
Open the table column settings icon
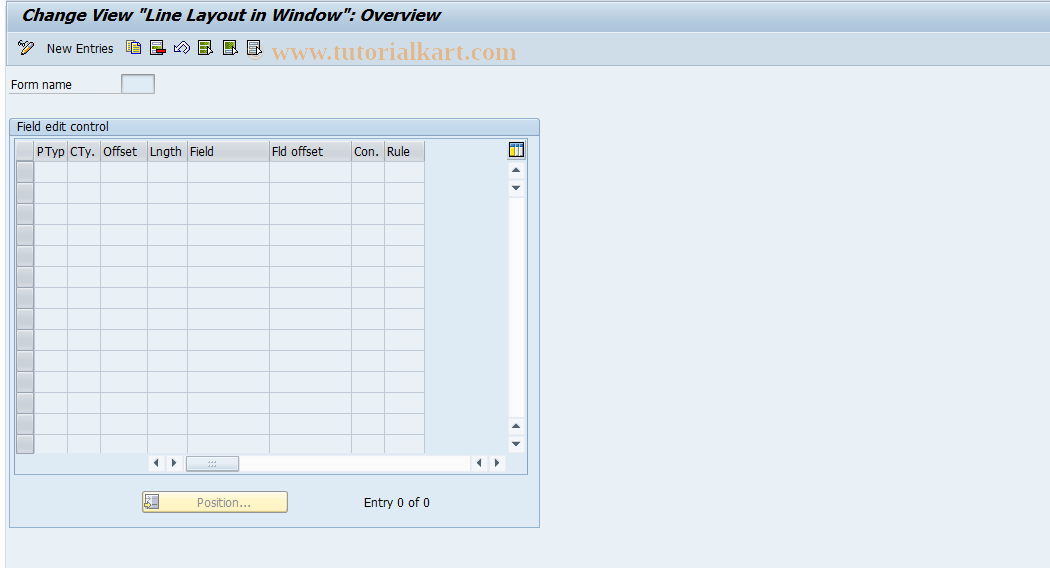click(x=516, y=150)
